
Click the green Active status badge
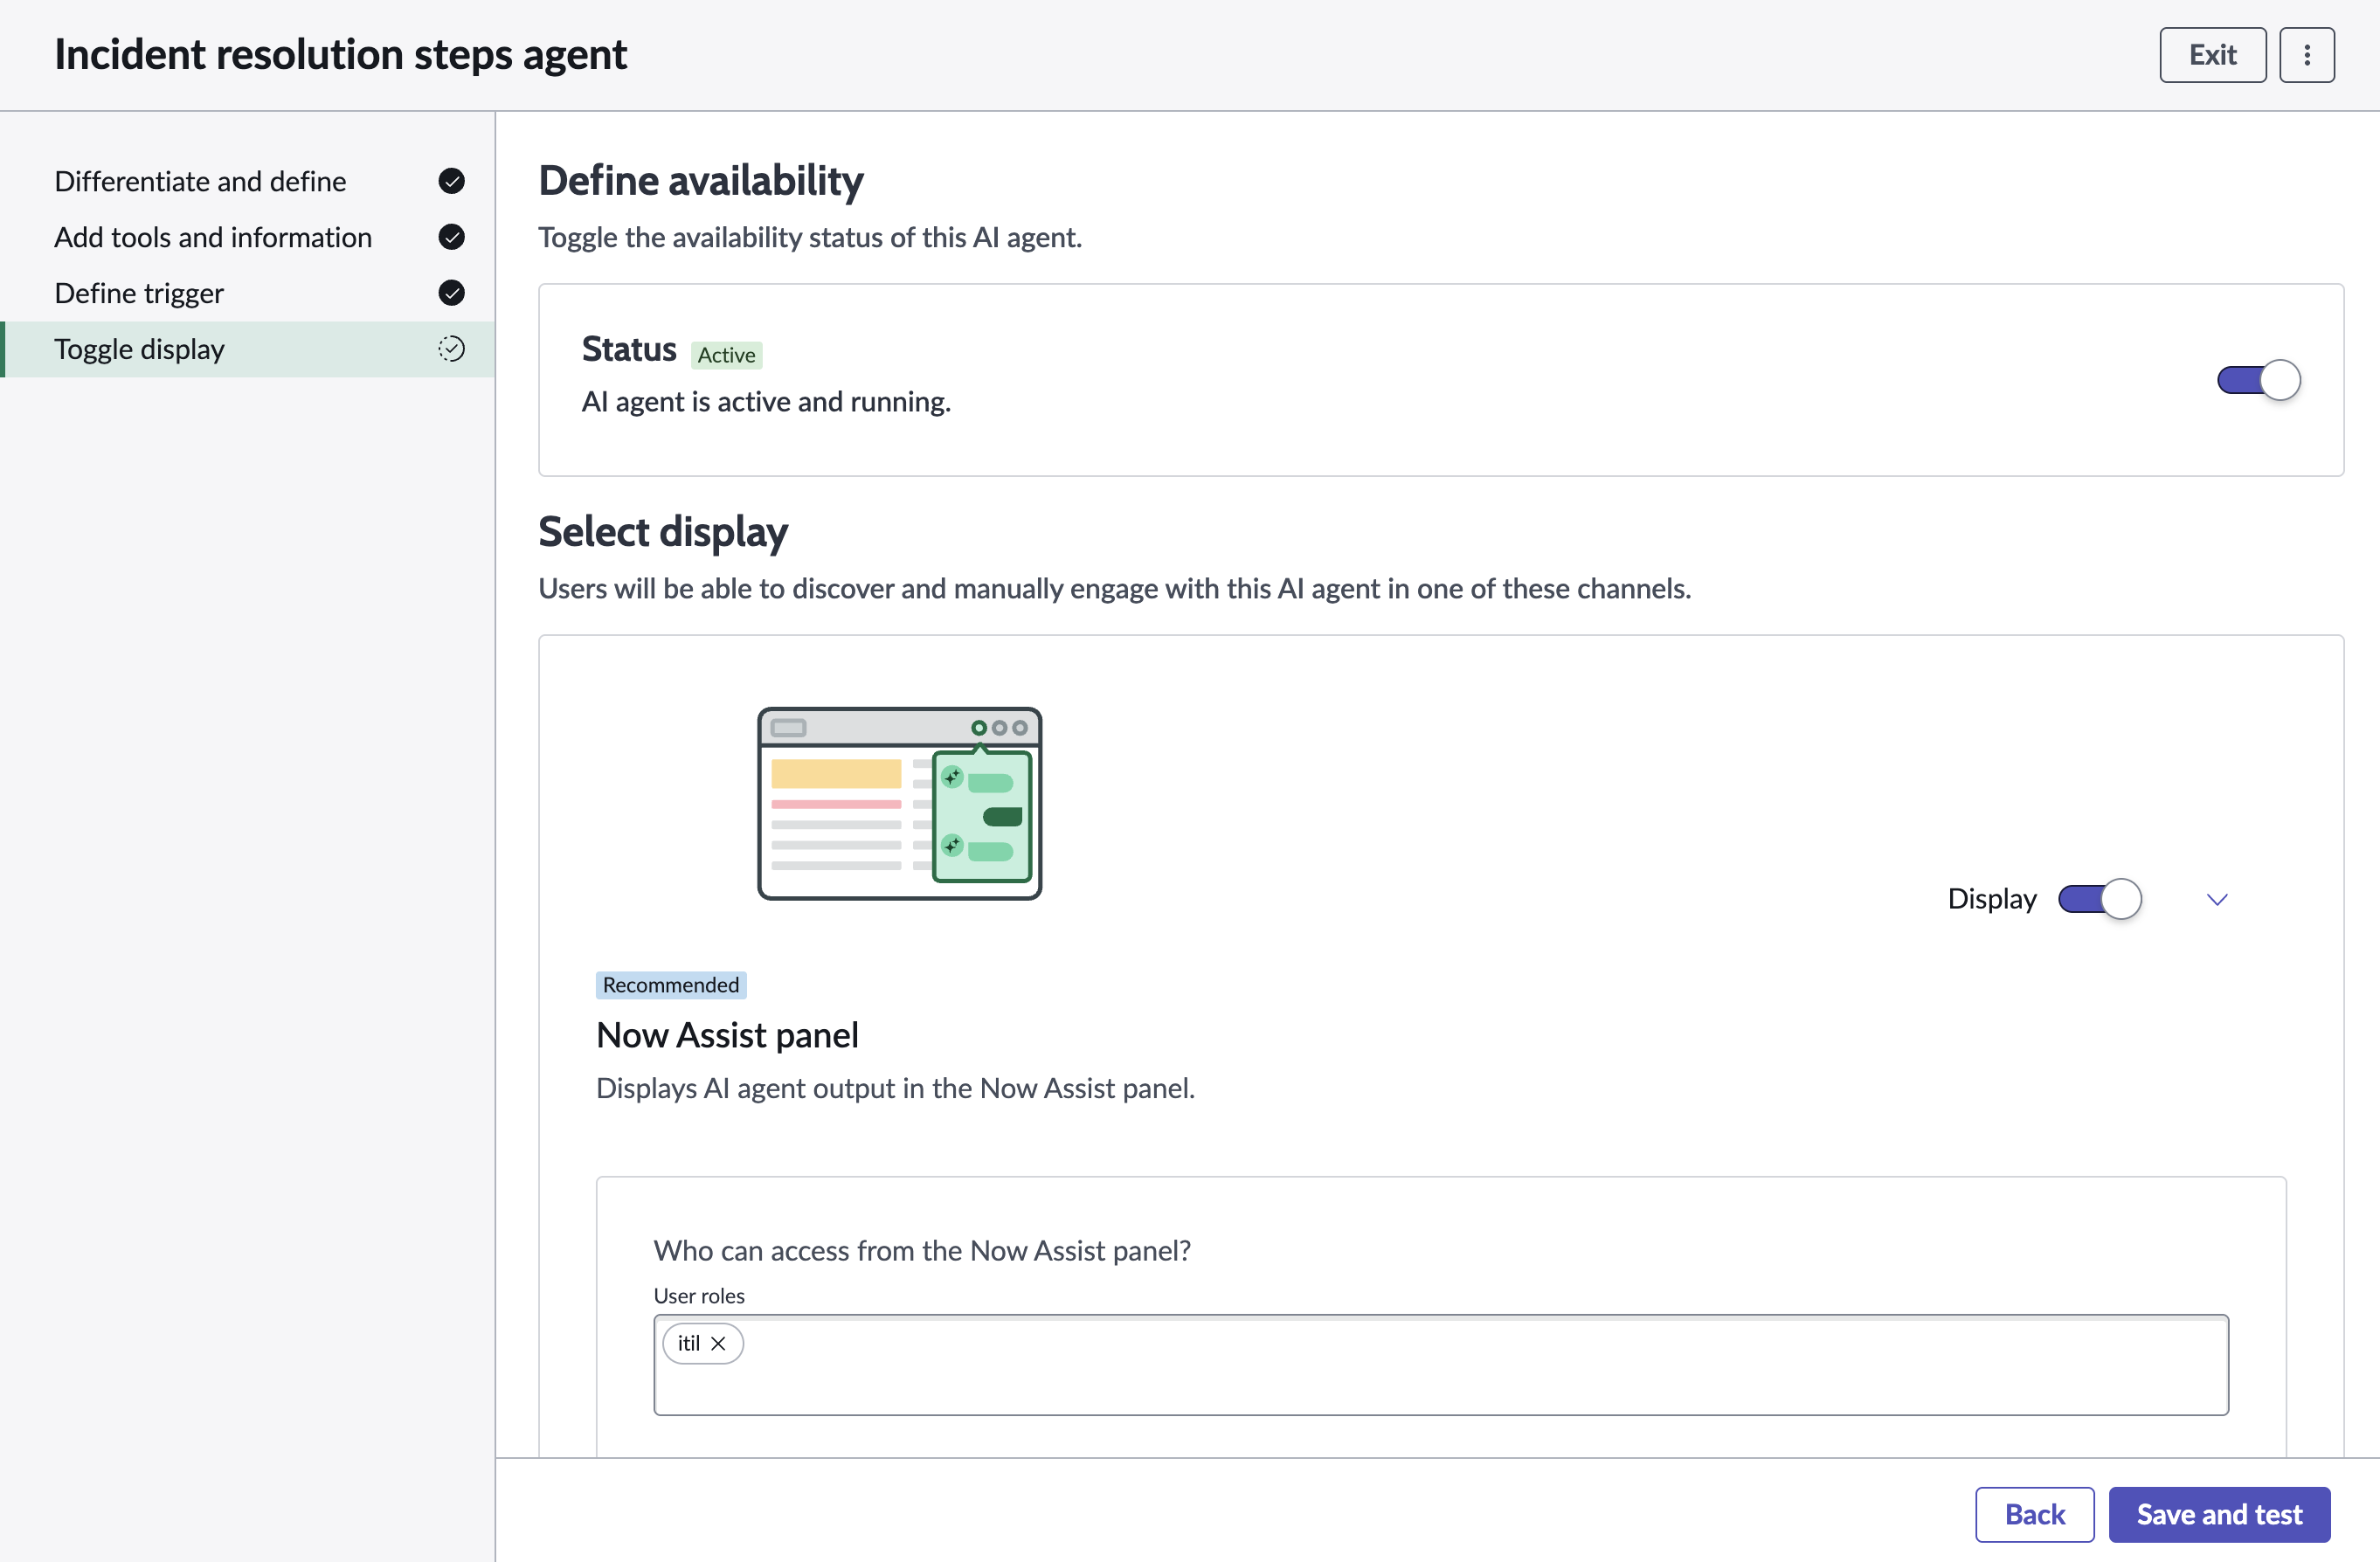click(x=726, y=355)
